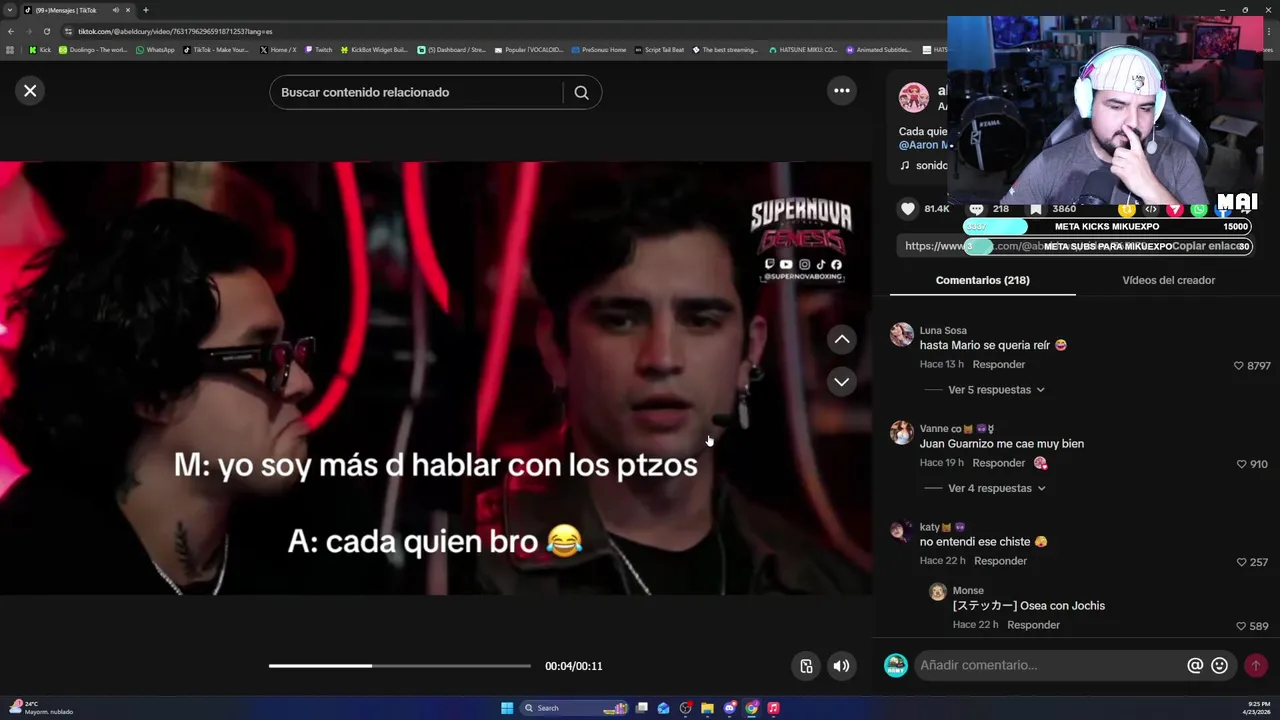1280x720 pixels.
Task: Open the Chrome taskbar icon
Action: (x=751, y=708)
